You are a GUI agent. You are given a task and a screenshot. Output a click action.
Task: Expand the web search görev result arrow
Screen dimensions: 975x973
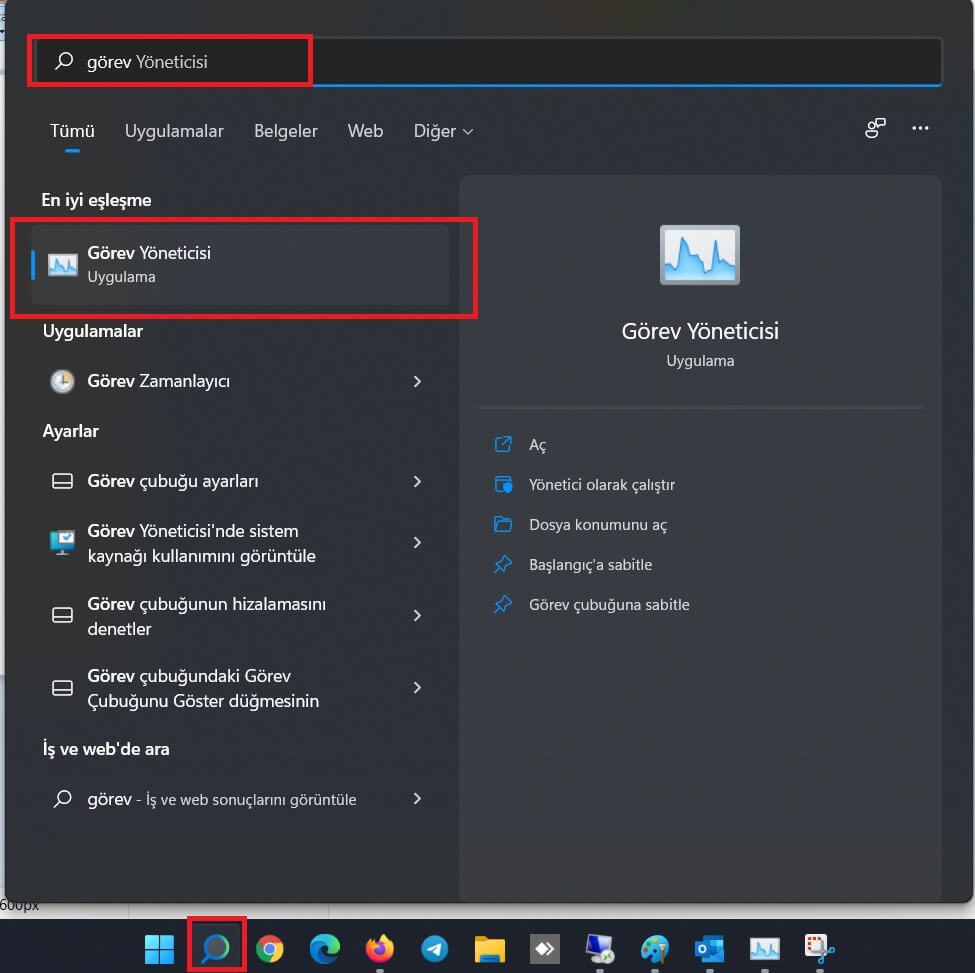(x=417, y=799)
